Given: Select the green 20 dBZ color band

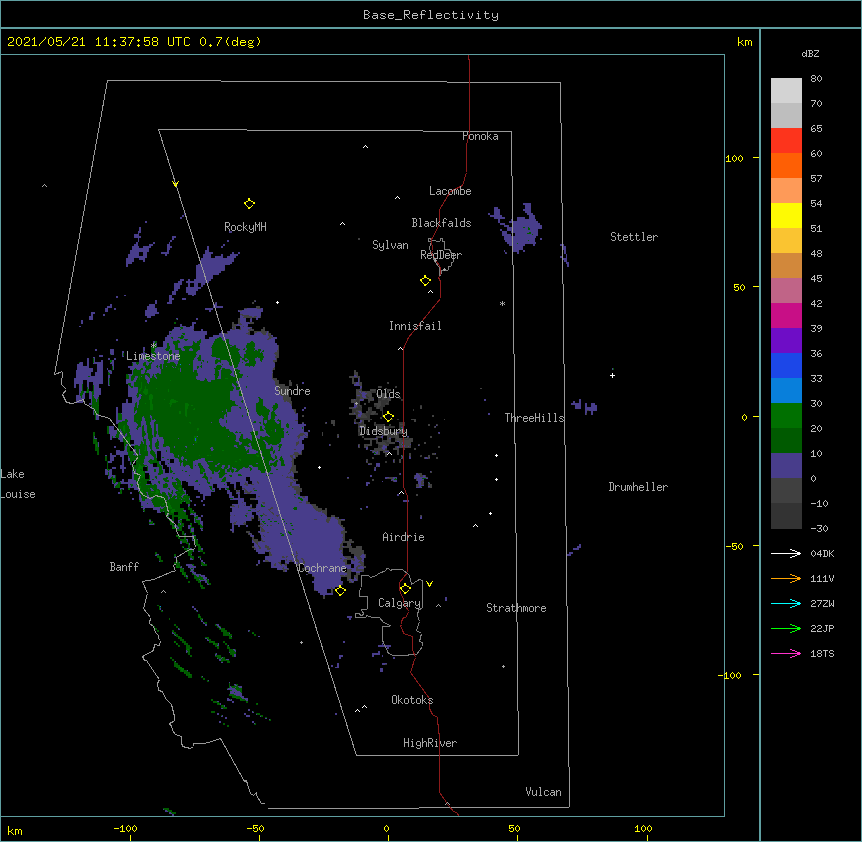Looking at the screenshot, I should [786, 416].
